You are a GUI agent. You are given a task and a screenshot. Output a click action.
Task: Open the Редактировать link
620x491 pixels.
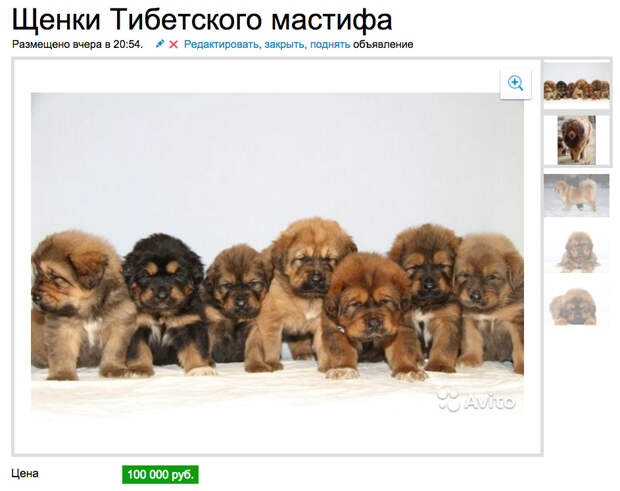222,44
